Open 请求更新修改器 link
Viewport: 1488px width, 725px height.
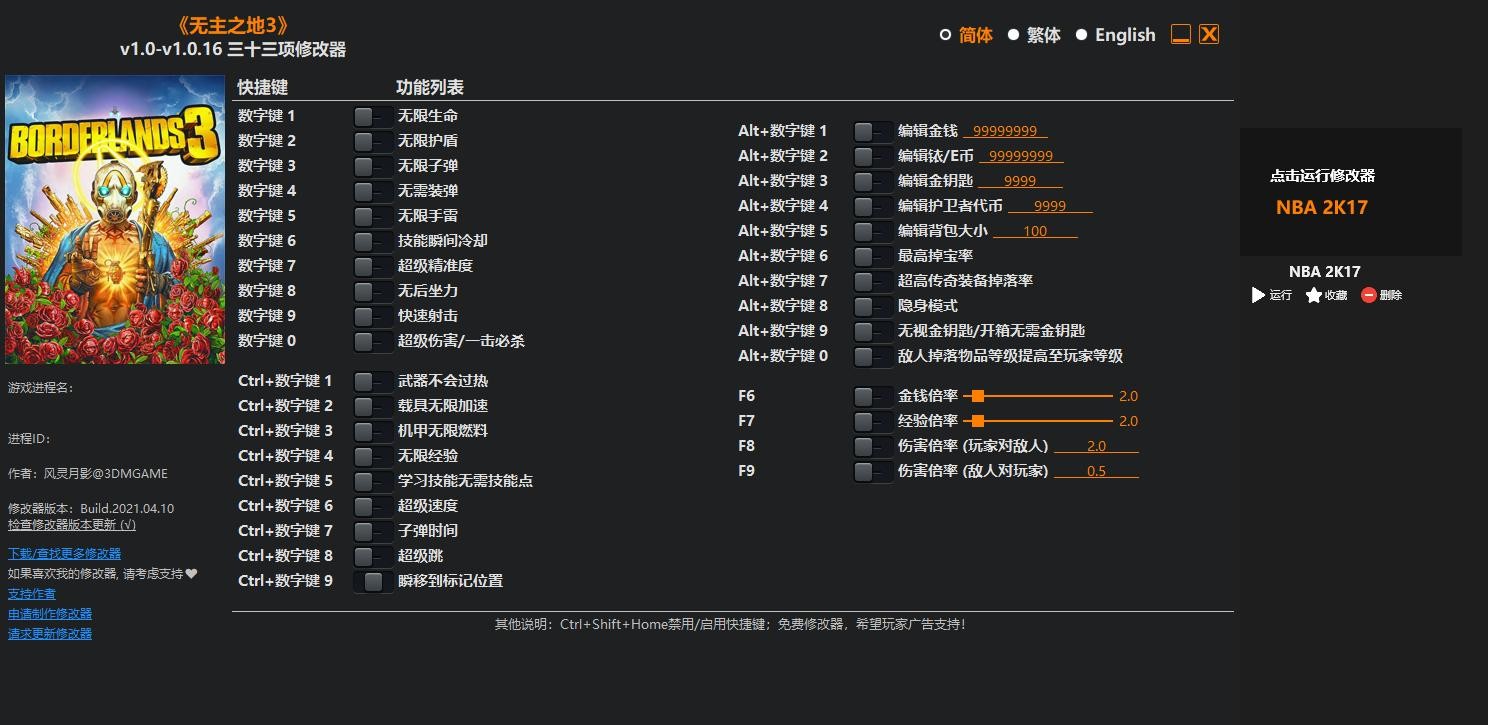50,633
